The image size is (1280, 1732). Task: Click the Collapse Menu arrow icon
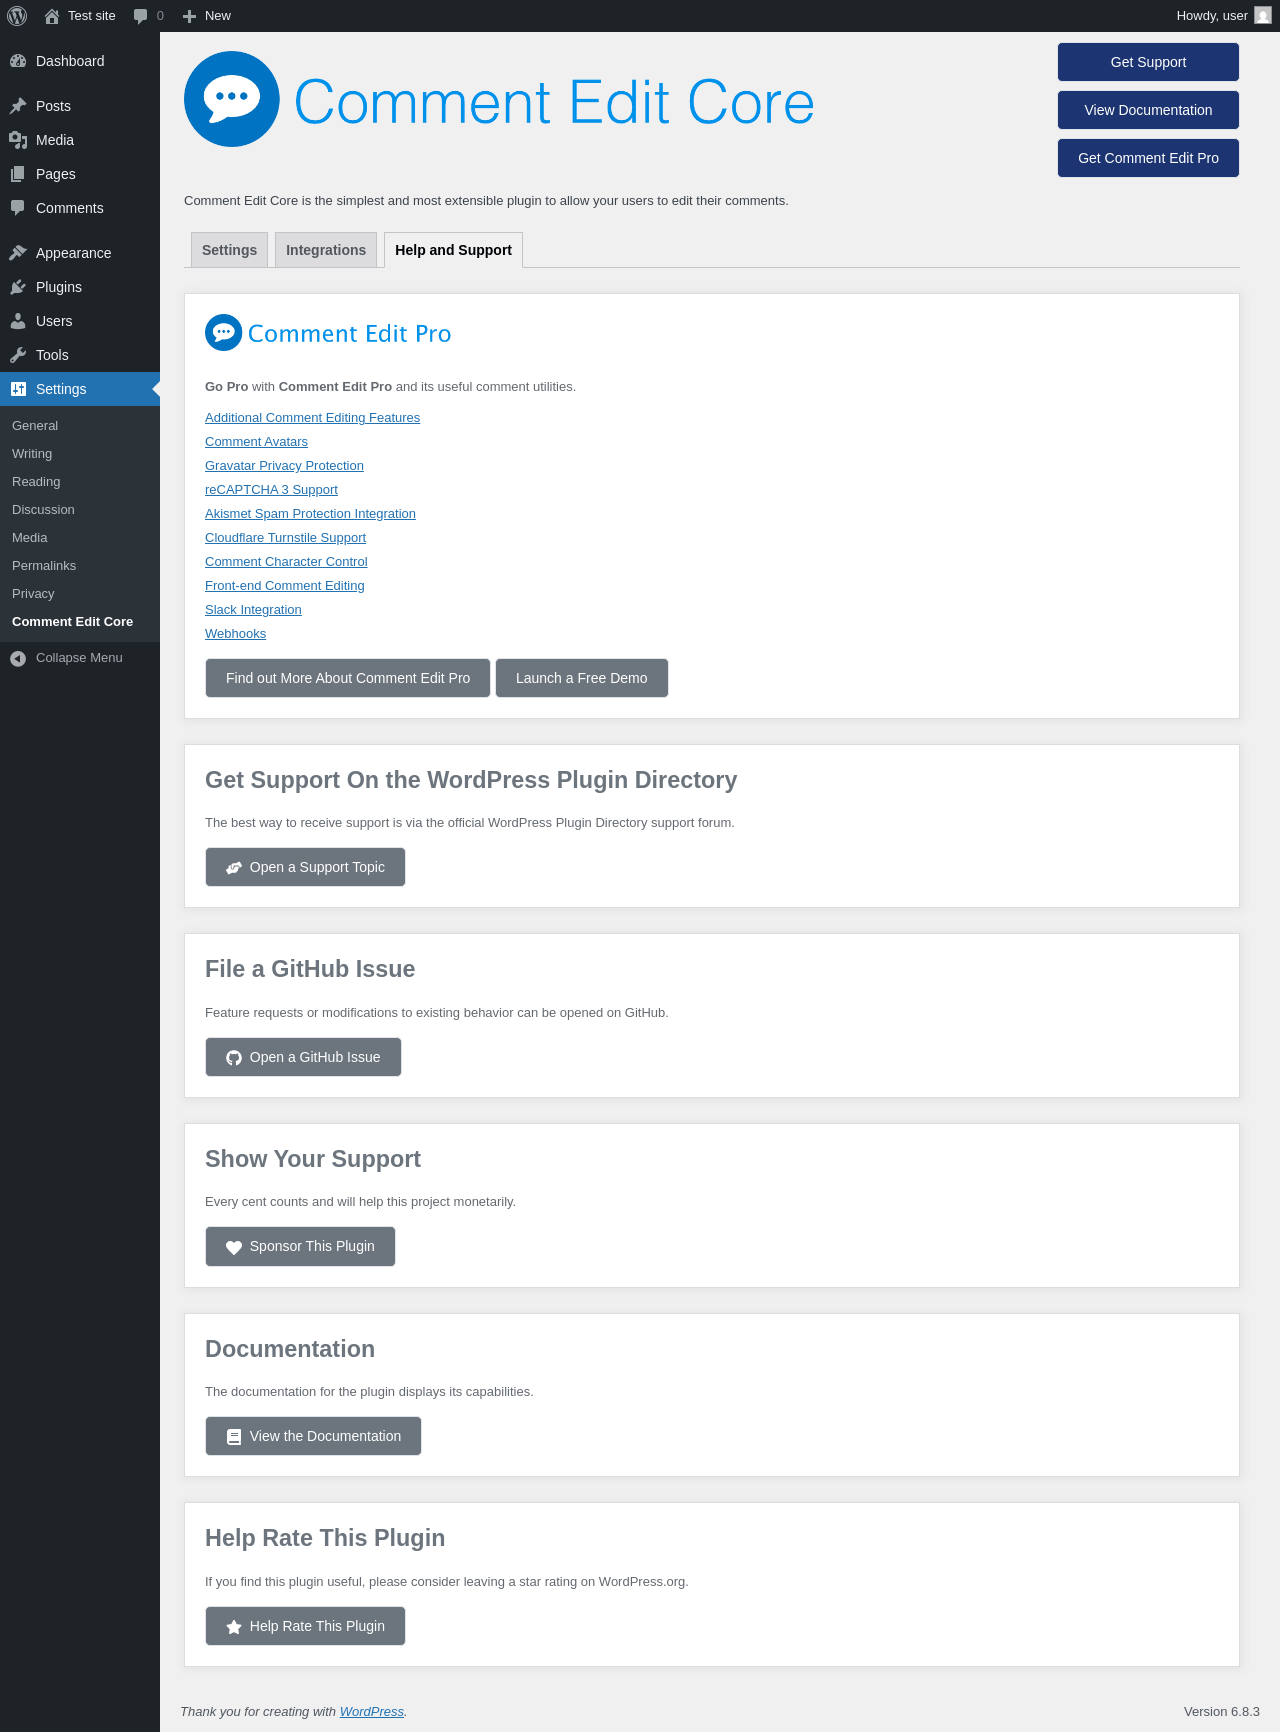[18, 658]
